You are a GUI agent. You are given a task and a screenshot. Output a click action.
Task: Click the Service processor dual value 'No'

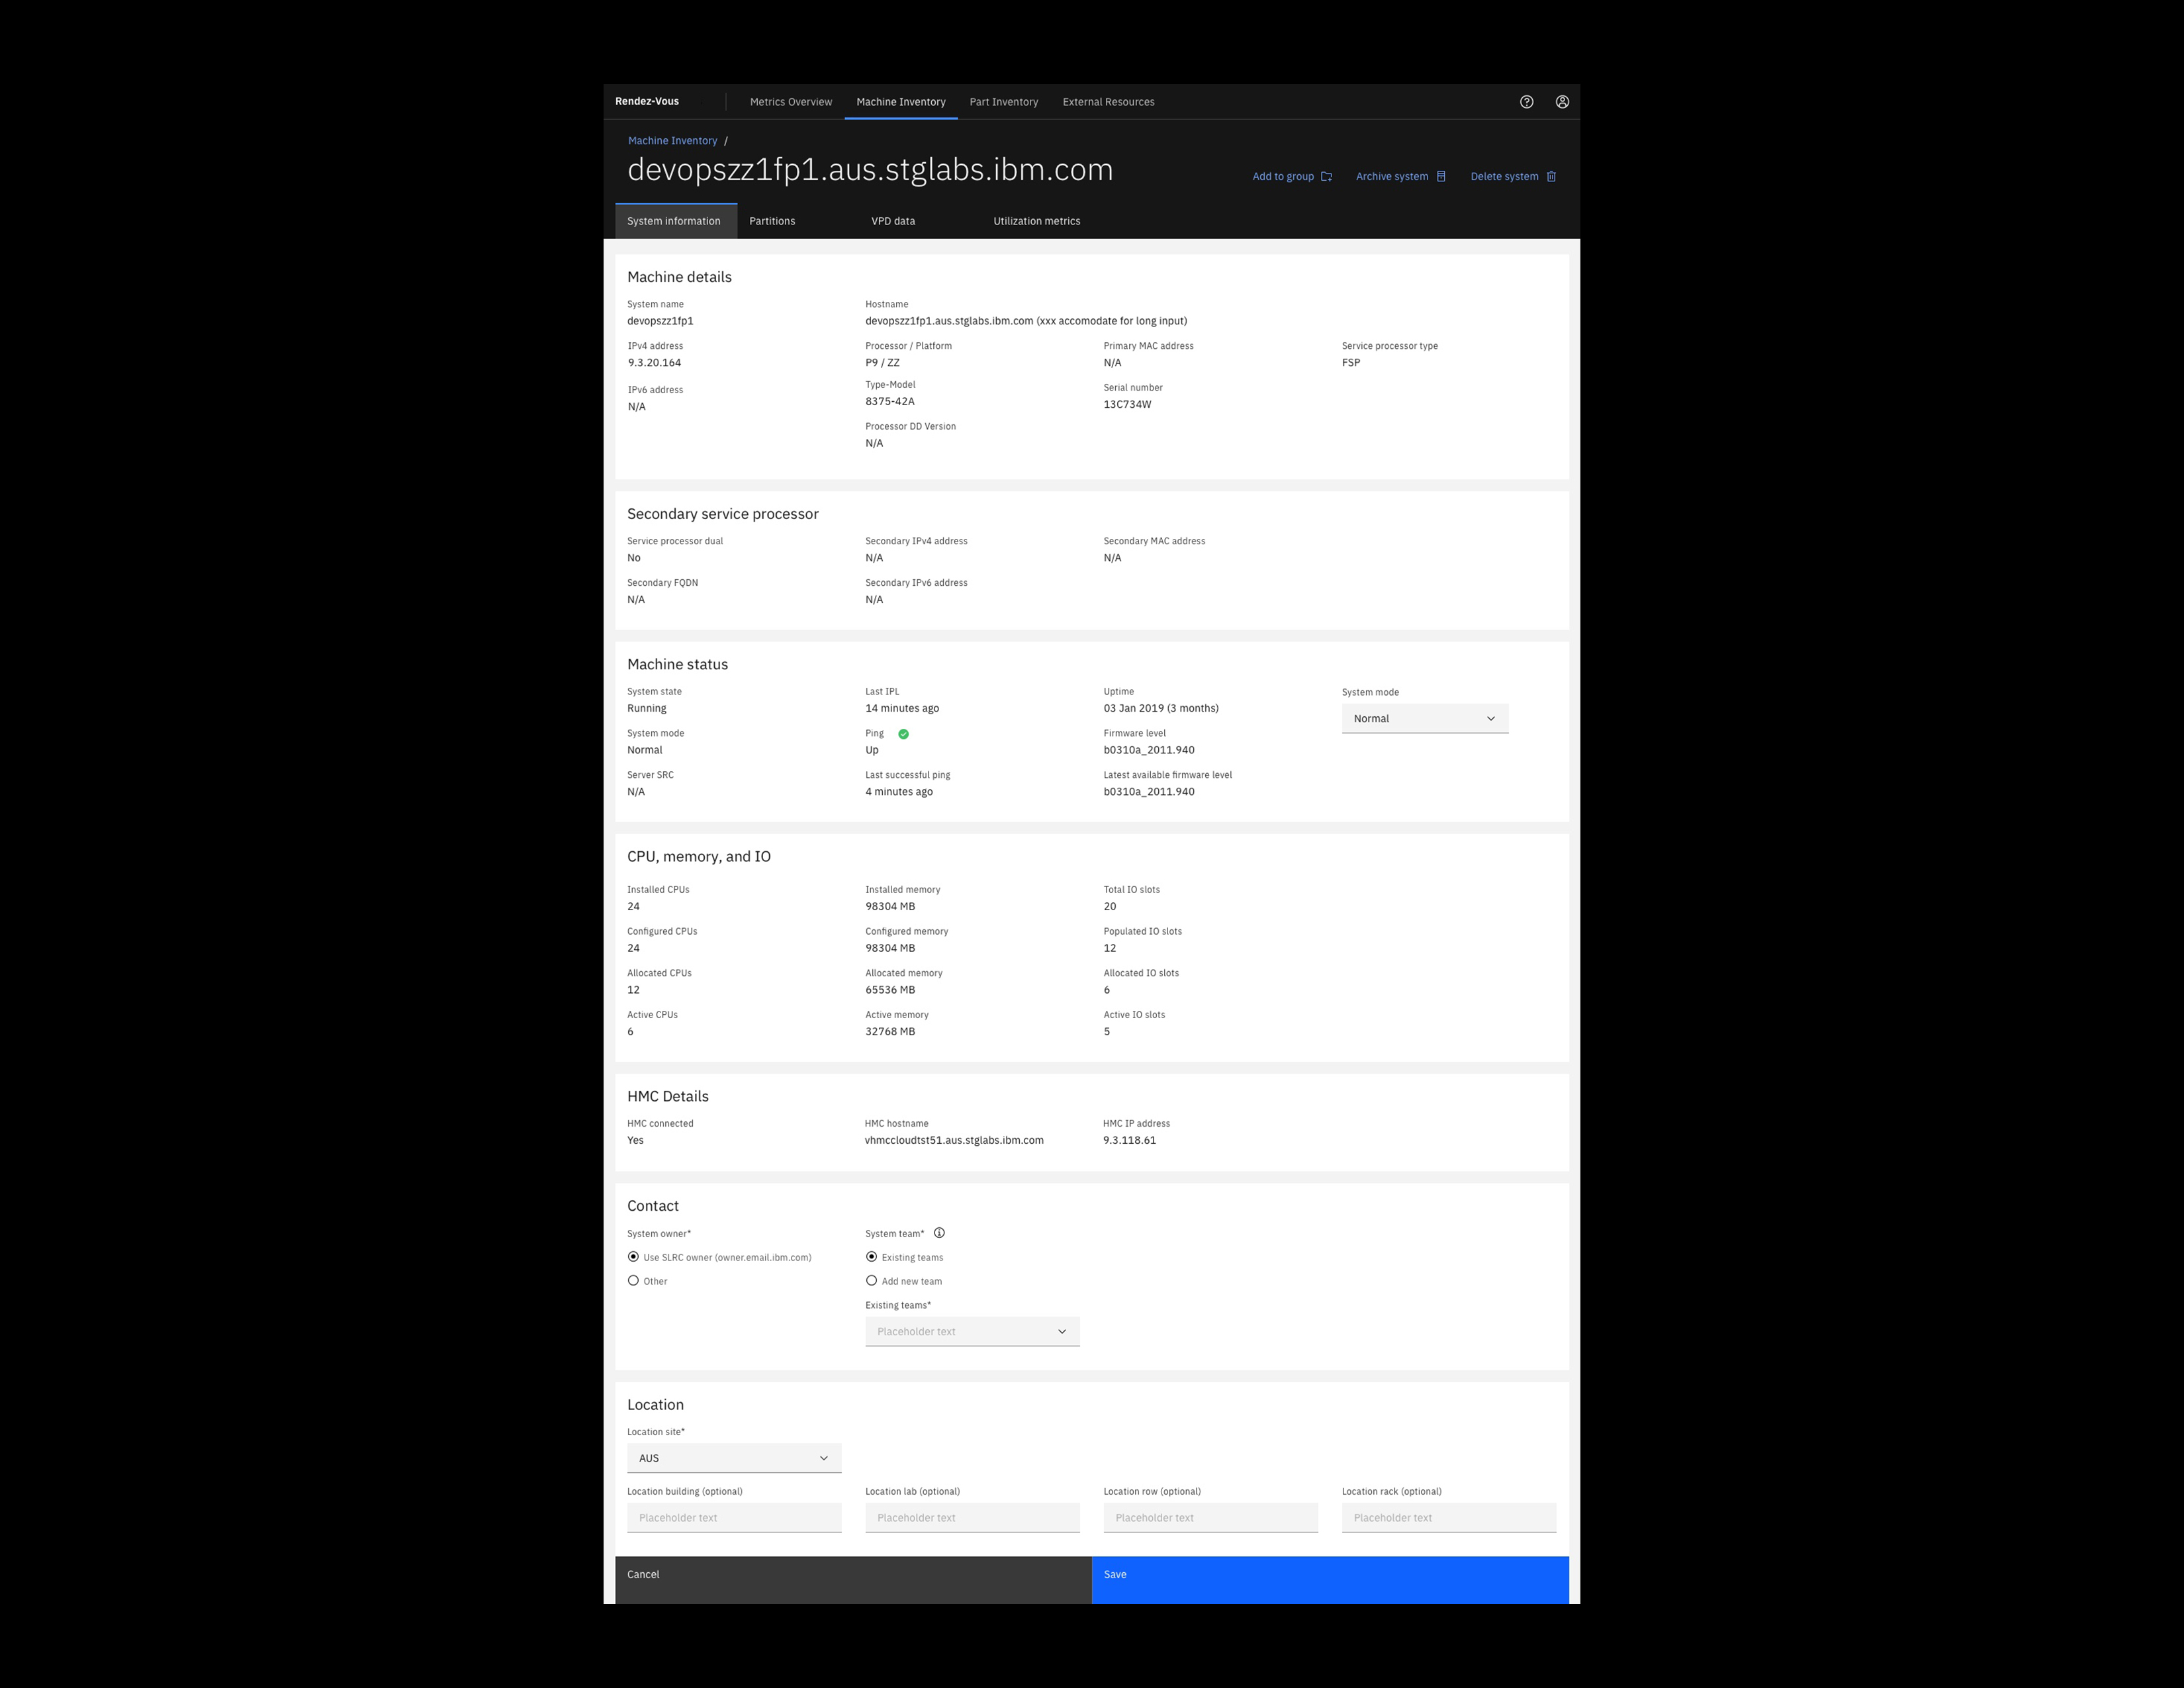[634, 558]
